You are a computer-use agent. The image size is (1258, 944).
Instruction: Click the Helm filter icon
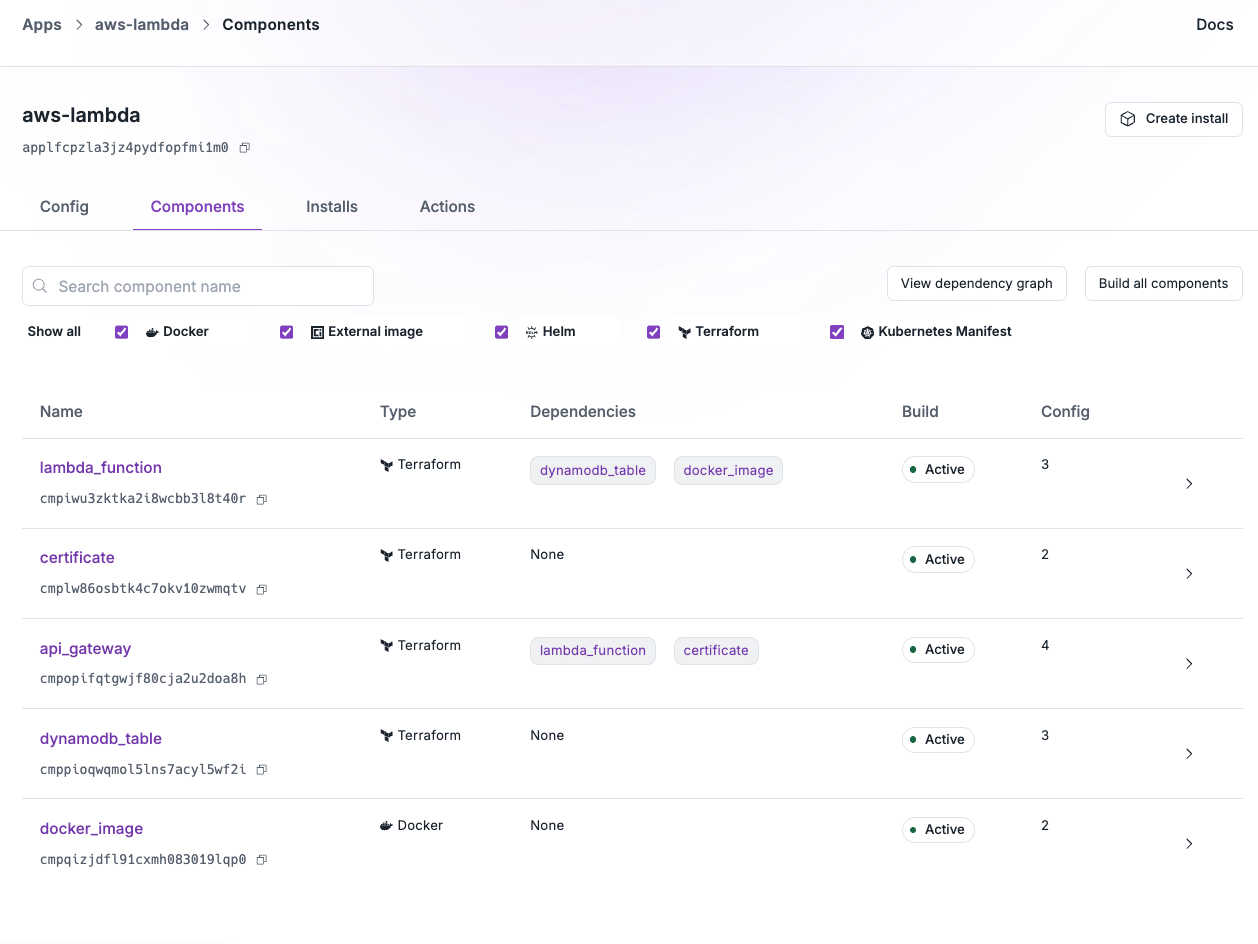532,332
